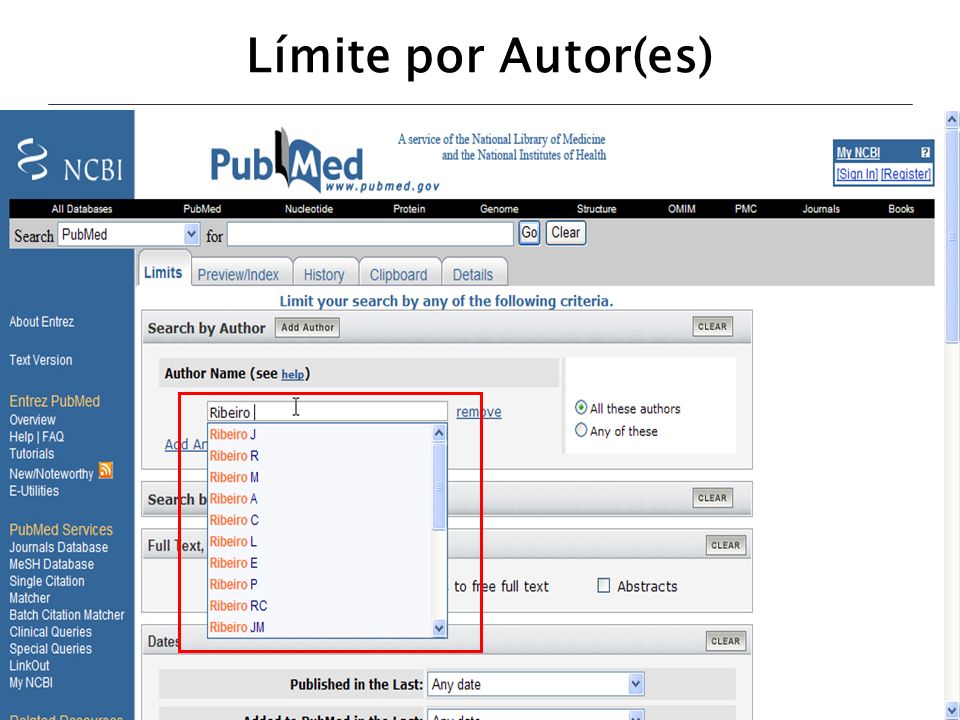Open Special Queries in sidebar

[x=50, y=648]
